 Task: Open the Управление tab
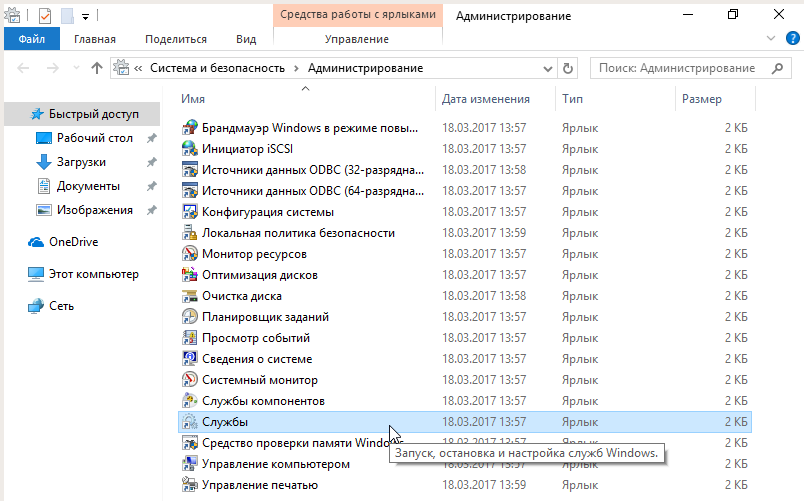[x=357, y=39]
